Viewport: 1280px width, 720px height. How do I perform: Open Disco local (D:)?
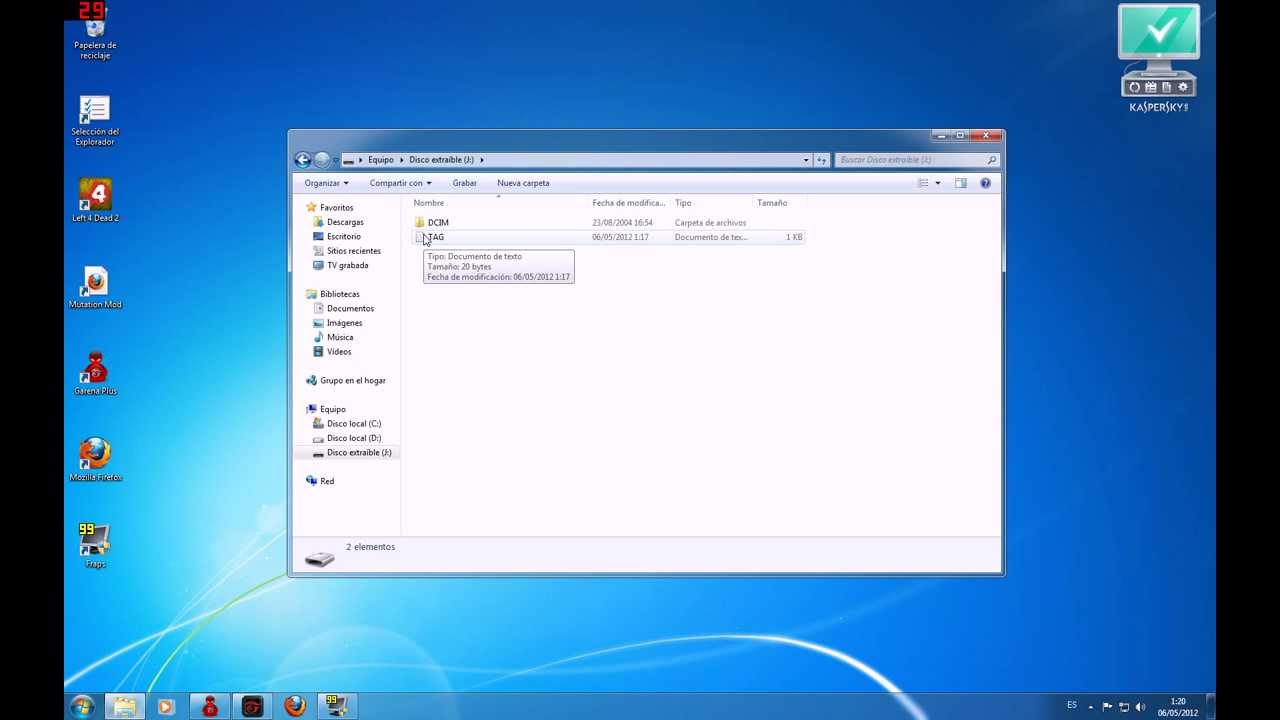tap(353, 438)
